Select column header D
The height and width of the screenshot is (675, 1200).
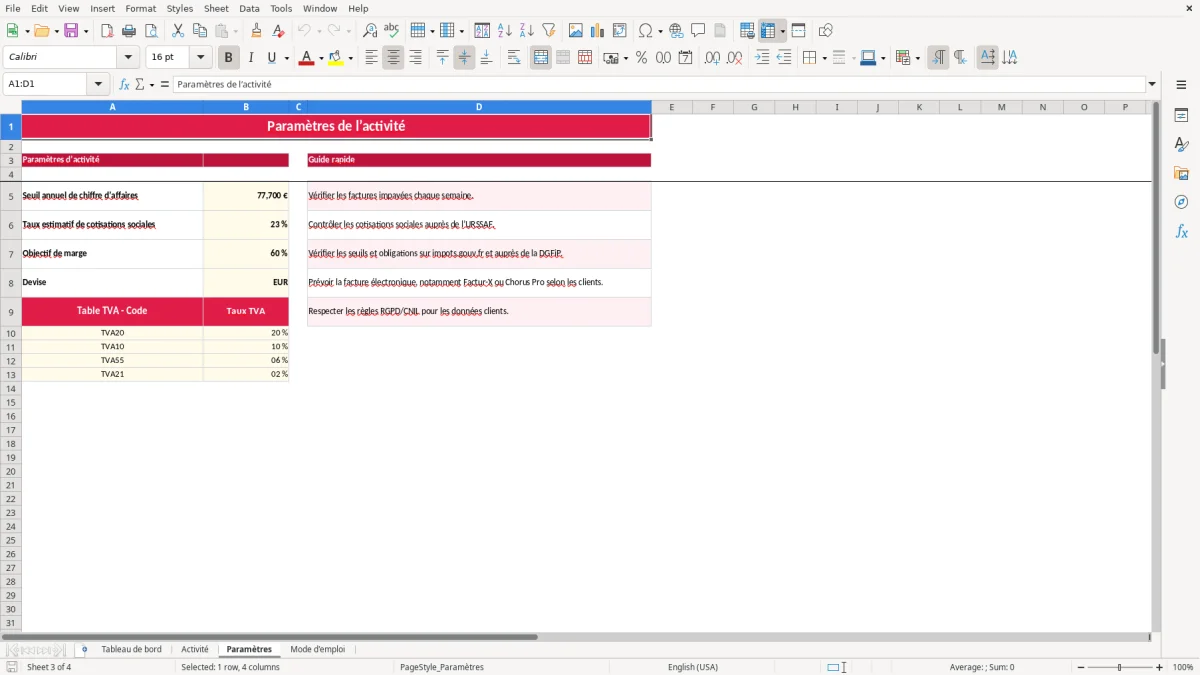(x=479, y=107)
